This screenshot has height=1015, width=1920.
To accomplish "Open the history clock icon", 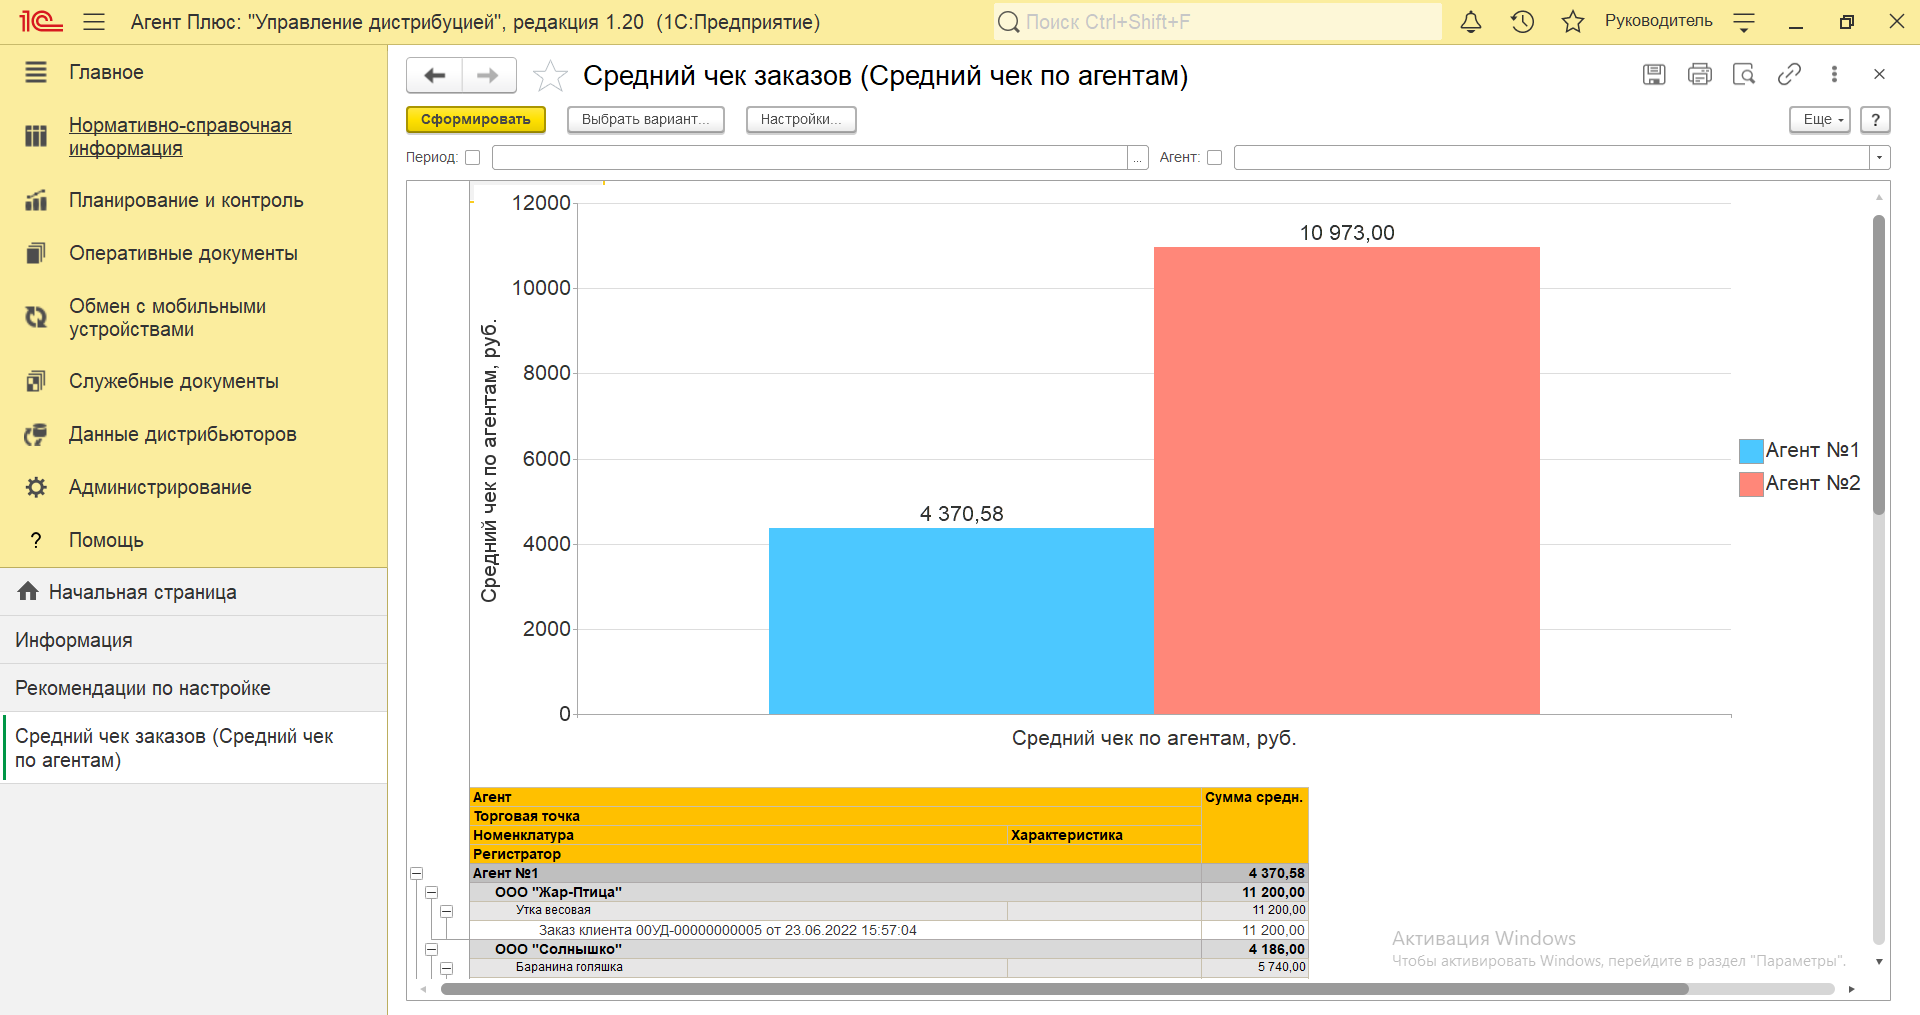I will point(1522,21).
